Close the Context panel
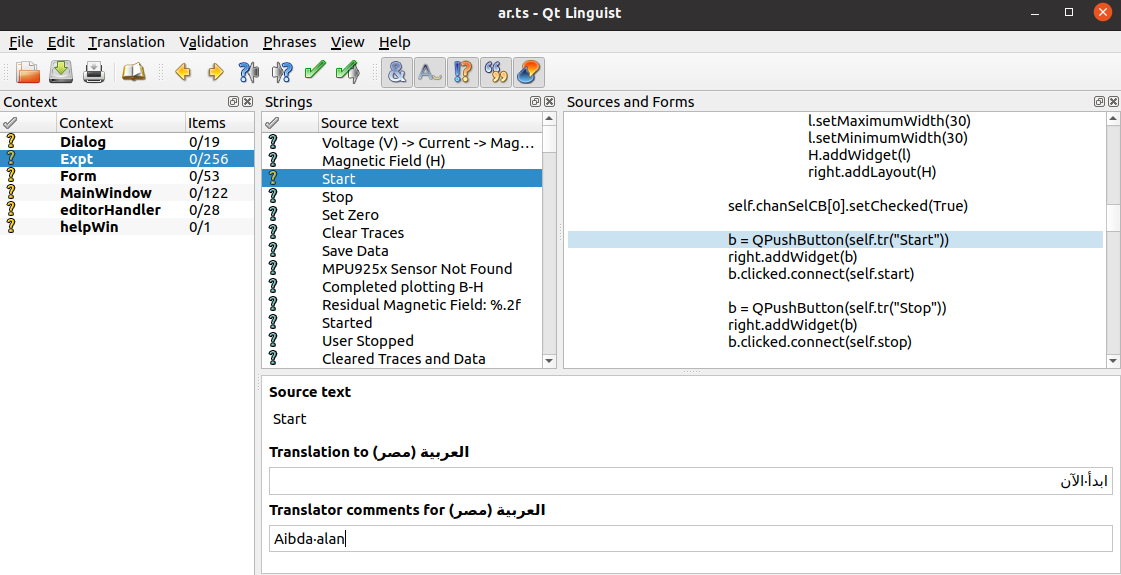 point(247,102)
